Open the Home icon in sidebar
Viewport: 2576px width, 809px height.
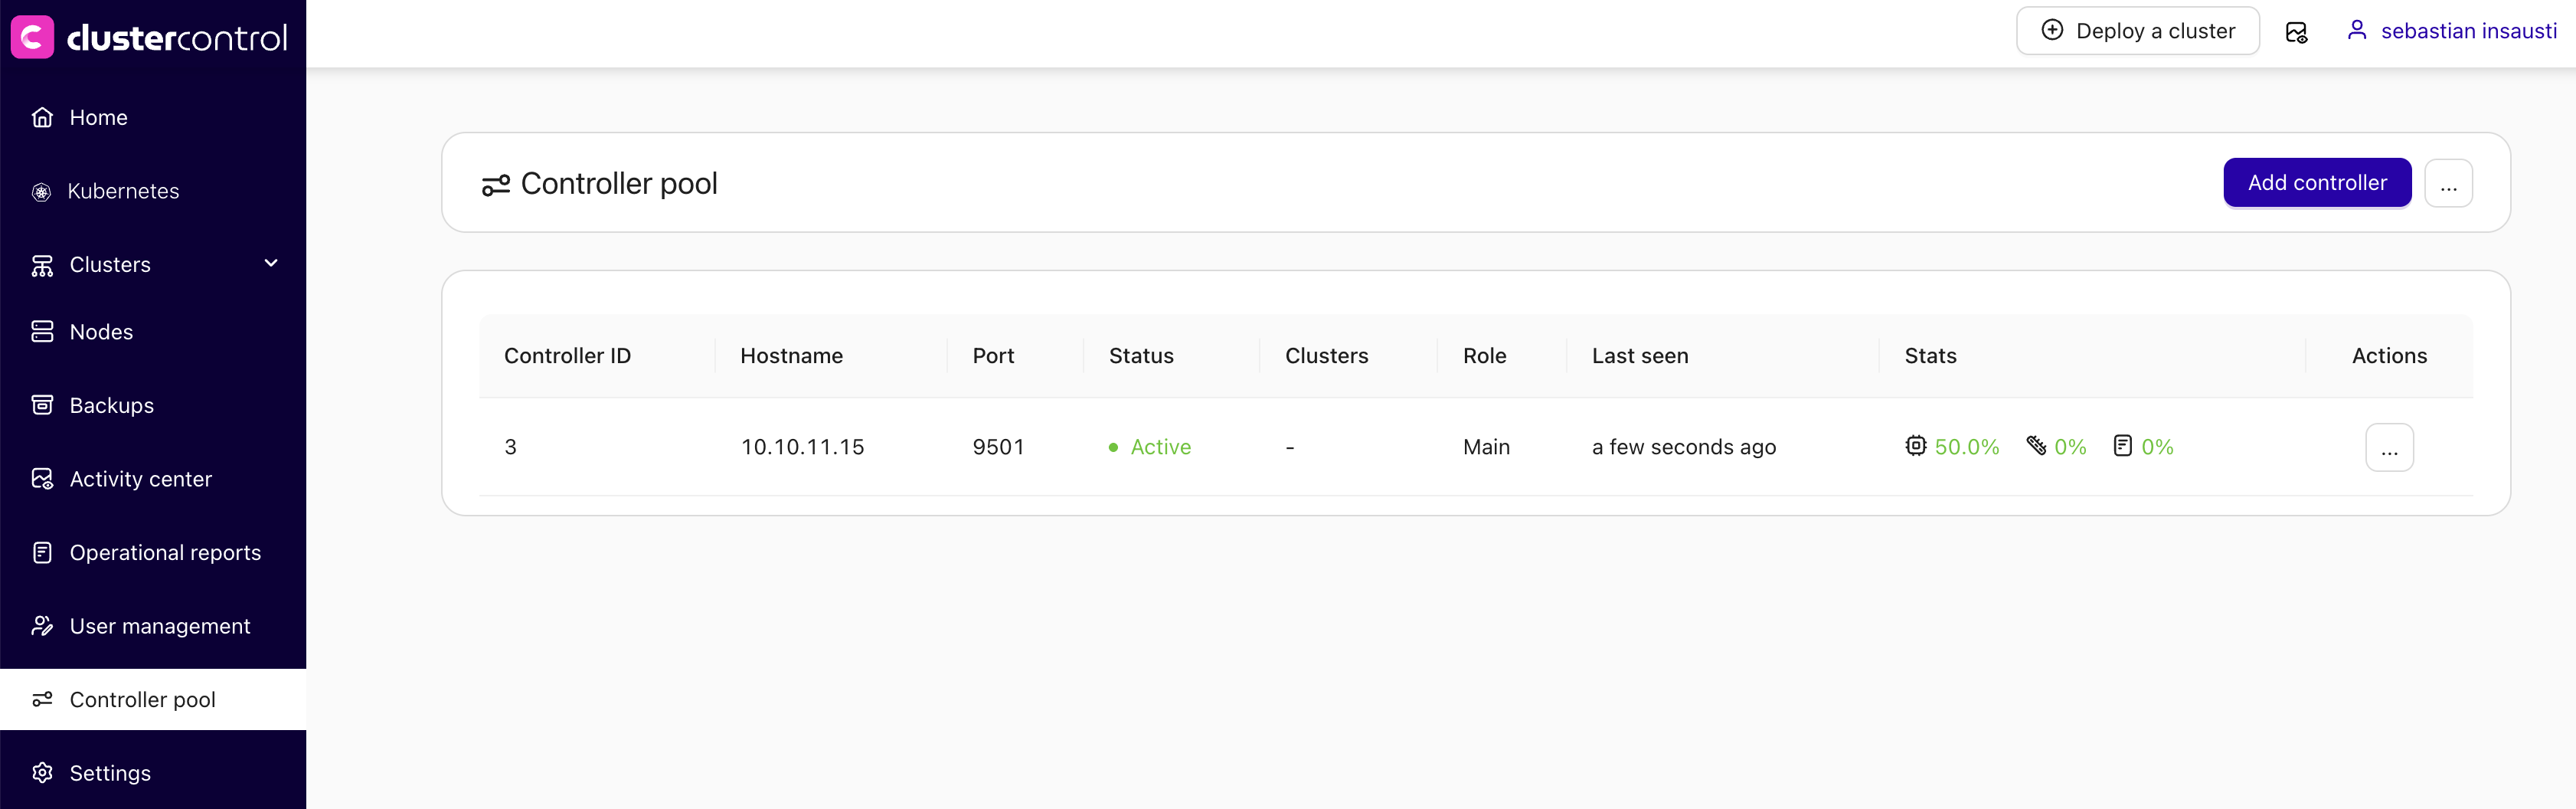(41, 116)
